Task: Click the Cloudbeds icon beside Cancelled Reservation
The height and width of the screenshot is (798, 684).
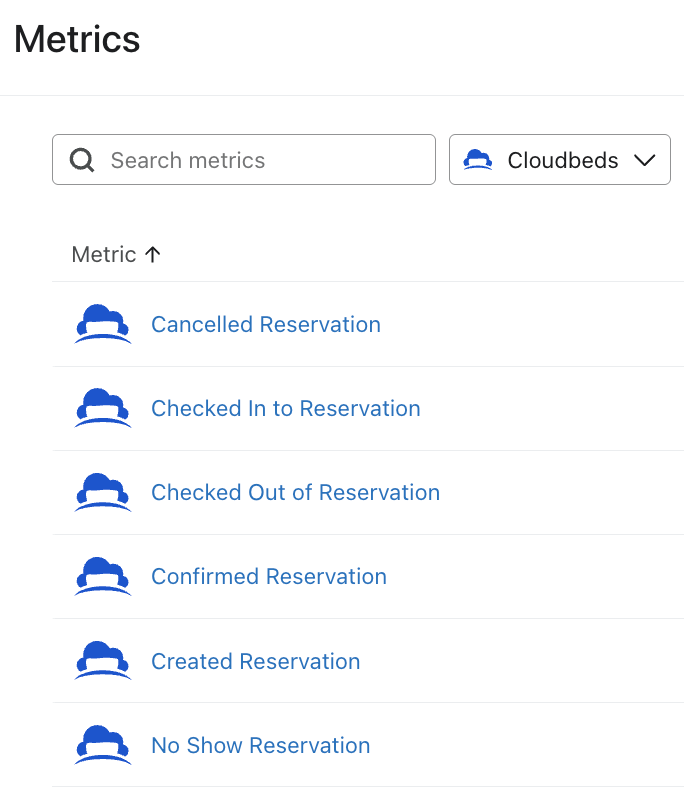Action: (103, 324)
